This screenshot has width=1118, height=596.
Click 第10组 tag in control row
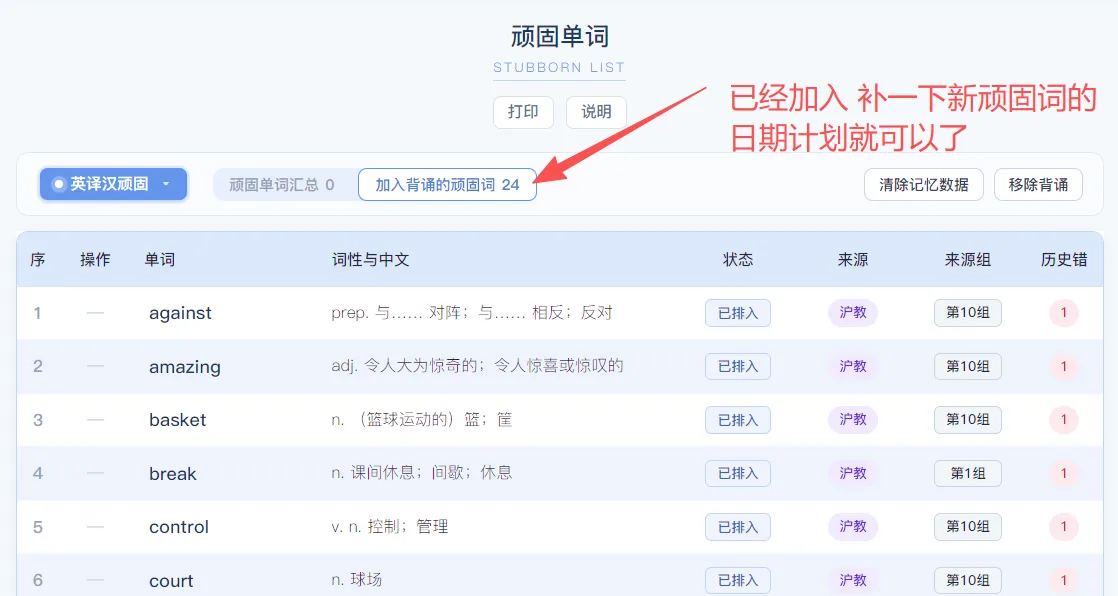click(968, 526)
